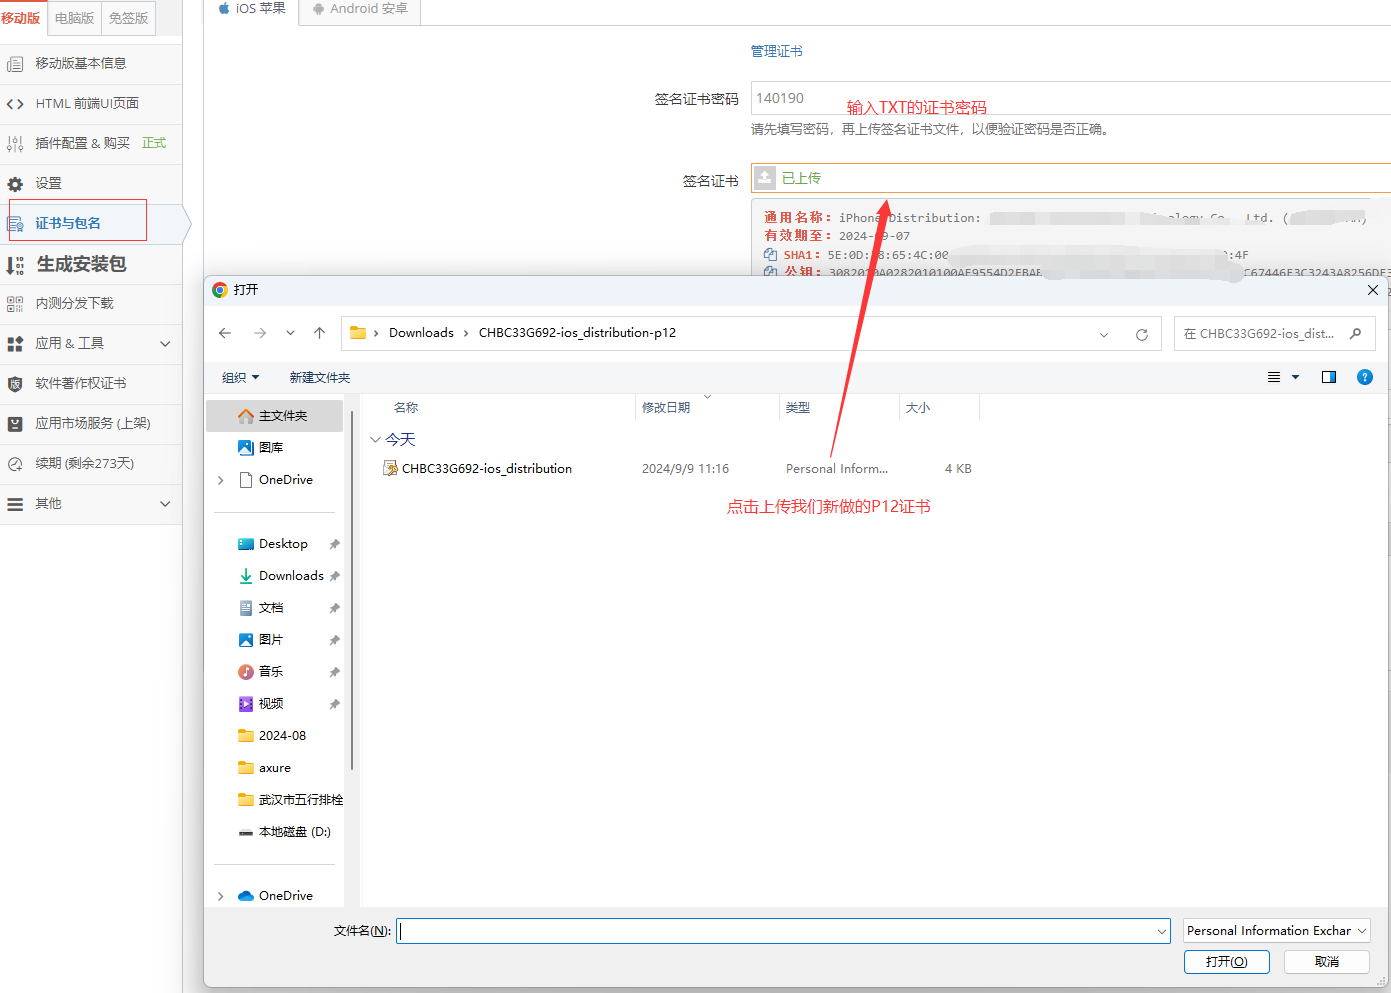1391x993 pixels.
Task: Expand the OneDrive document node
Action: coord(220,480)
